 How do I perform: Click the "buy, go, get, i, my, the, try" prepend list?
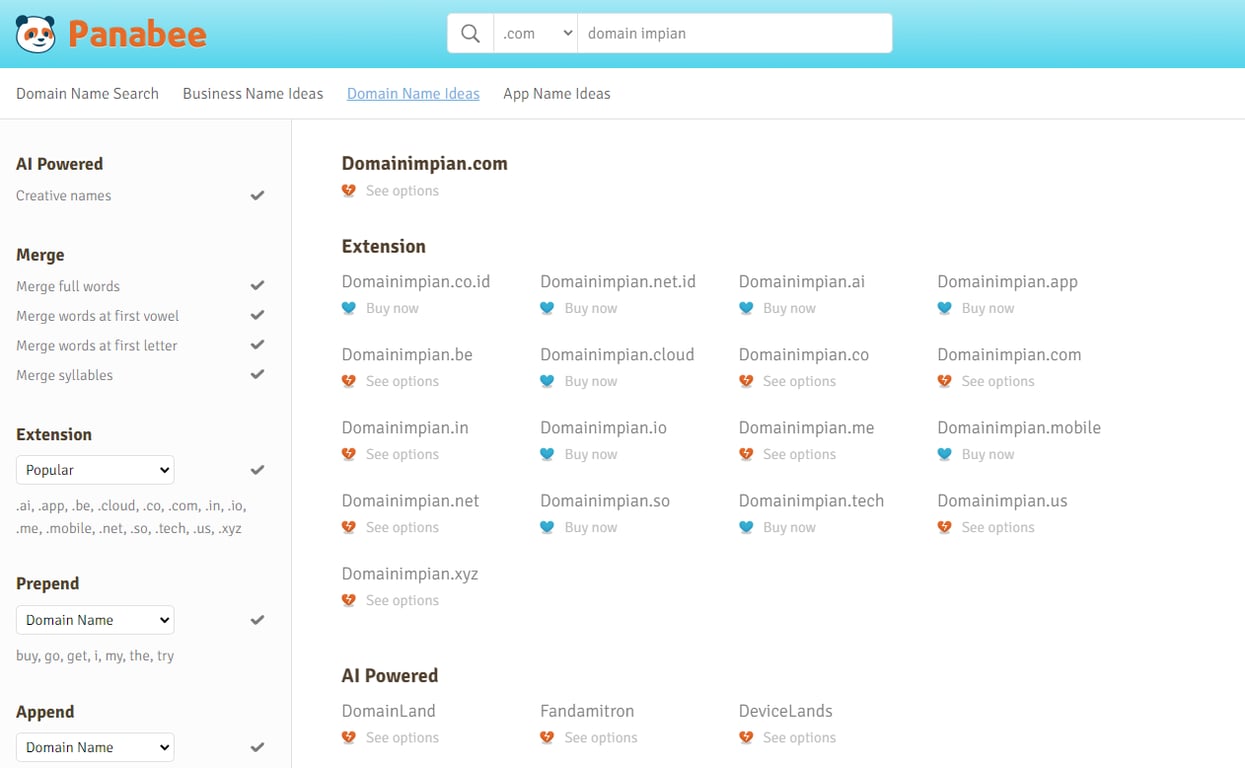click(95, 656)
